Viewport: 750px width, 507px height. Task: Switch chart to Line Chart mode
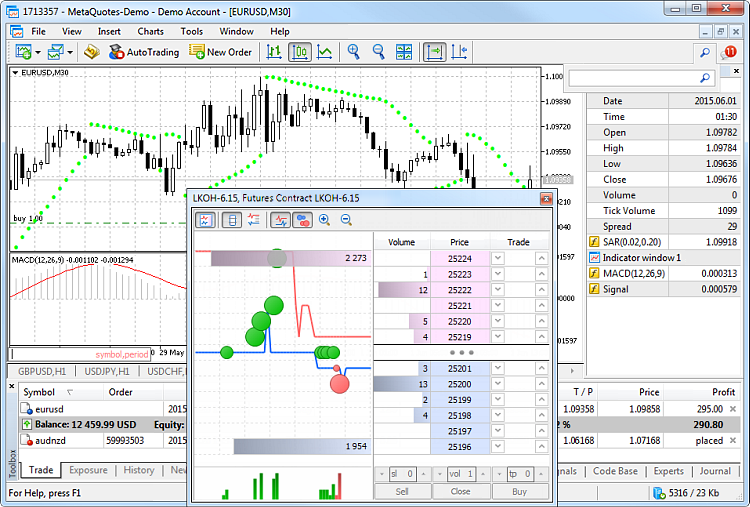point(325,52)
